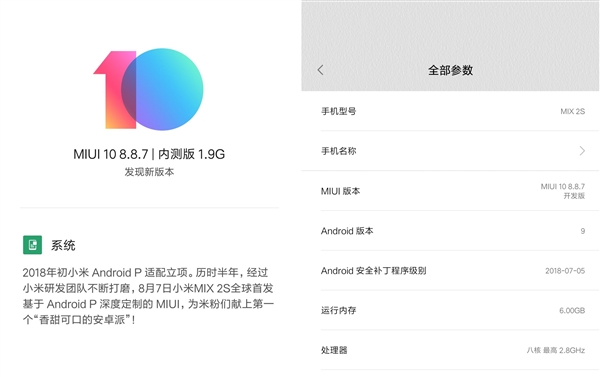Click the 发现新版本 text
The height and width of the screenshot is (377, 600).
(x=149, y=172)
